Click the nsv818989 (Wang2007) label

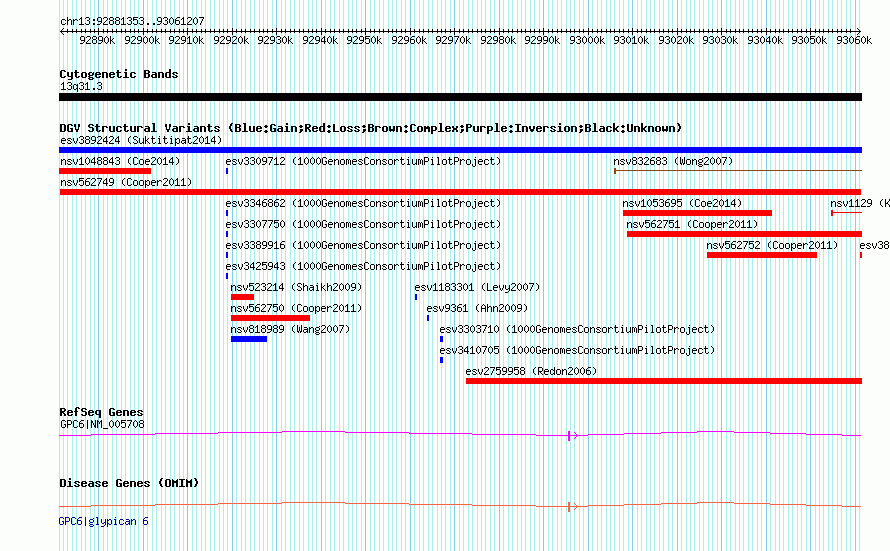290,329
